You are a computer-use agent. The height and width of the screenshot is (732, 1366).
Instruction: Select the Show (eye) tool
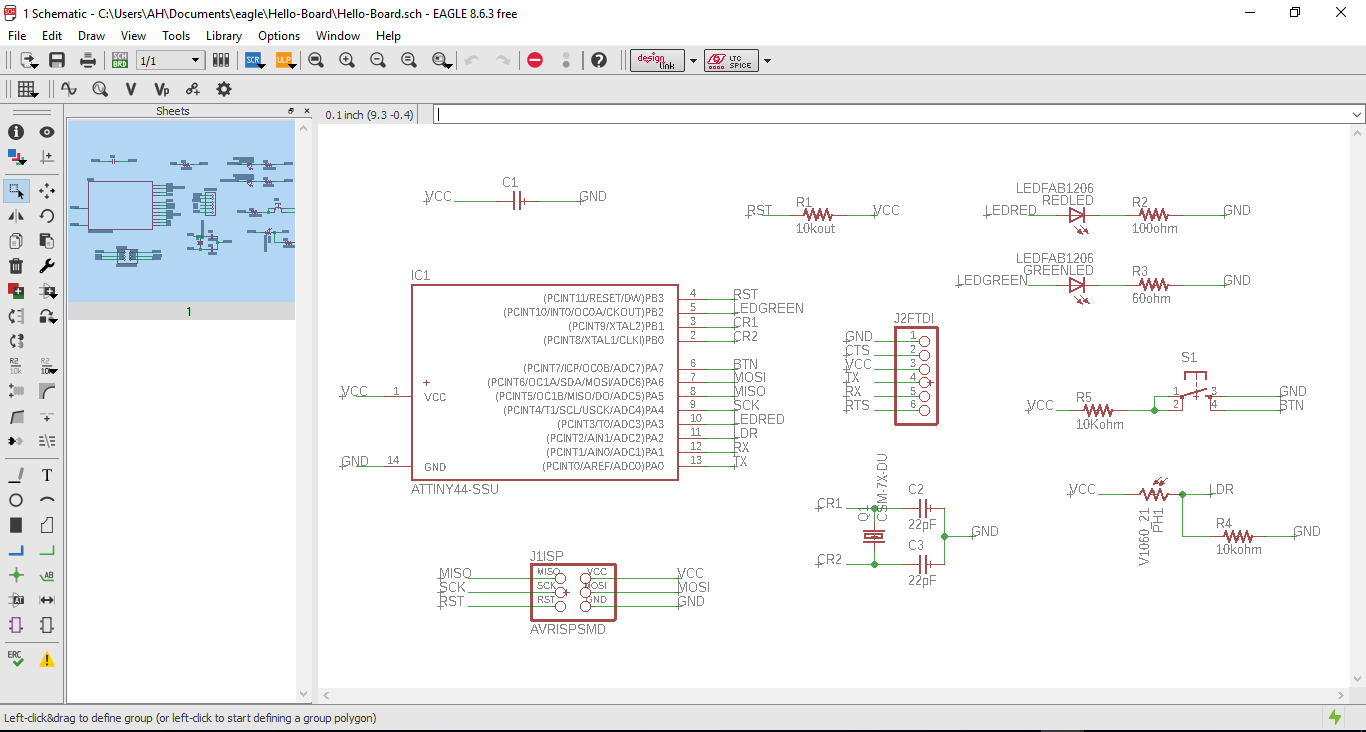[47, 132]
